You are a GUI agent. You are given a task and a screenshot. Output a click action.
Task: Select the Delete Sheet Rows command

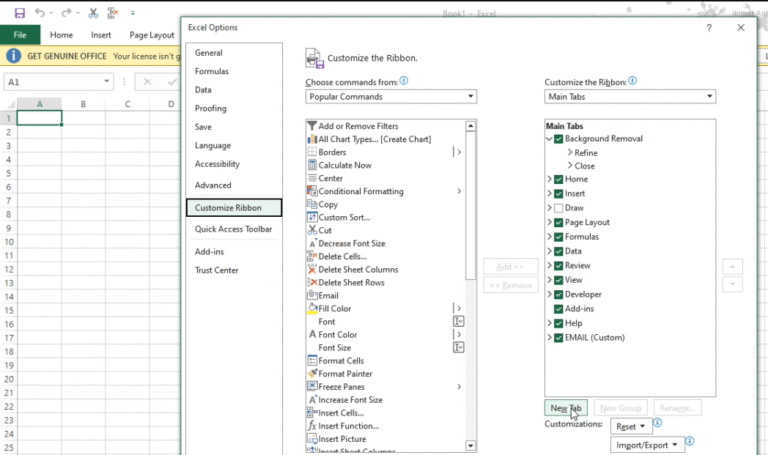(x=385, y=283)
